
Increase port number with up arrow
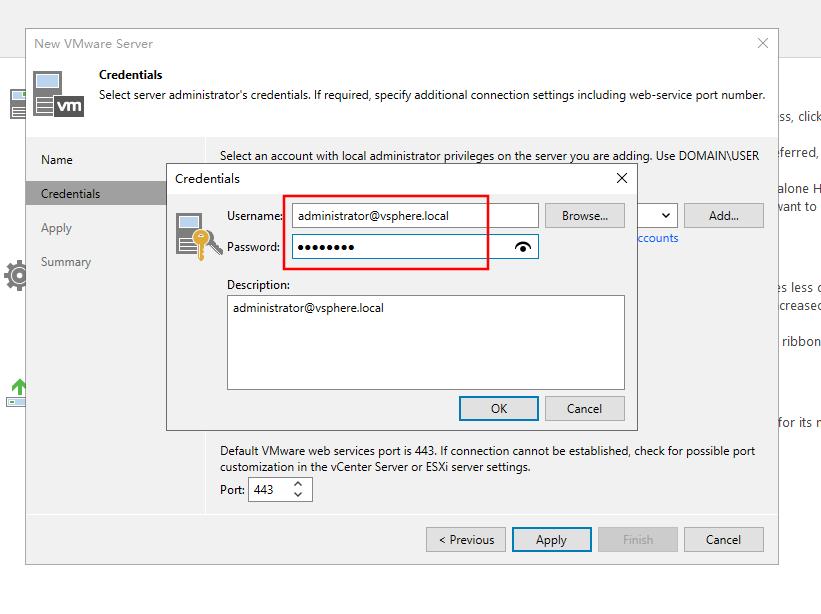pyautogui.click(x=298, y=484)
